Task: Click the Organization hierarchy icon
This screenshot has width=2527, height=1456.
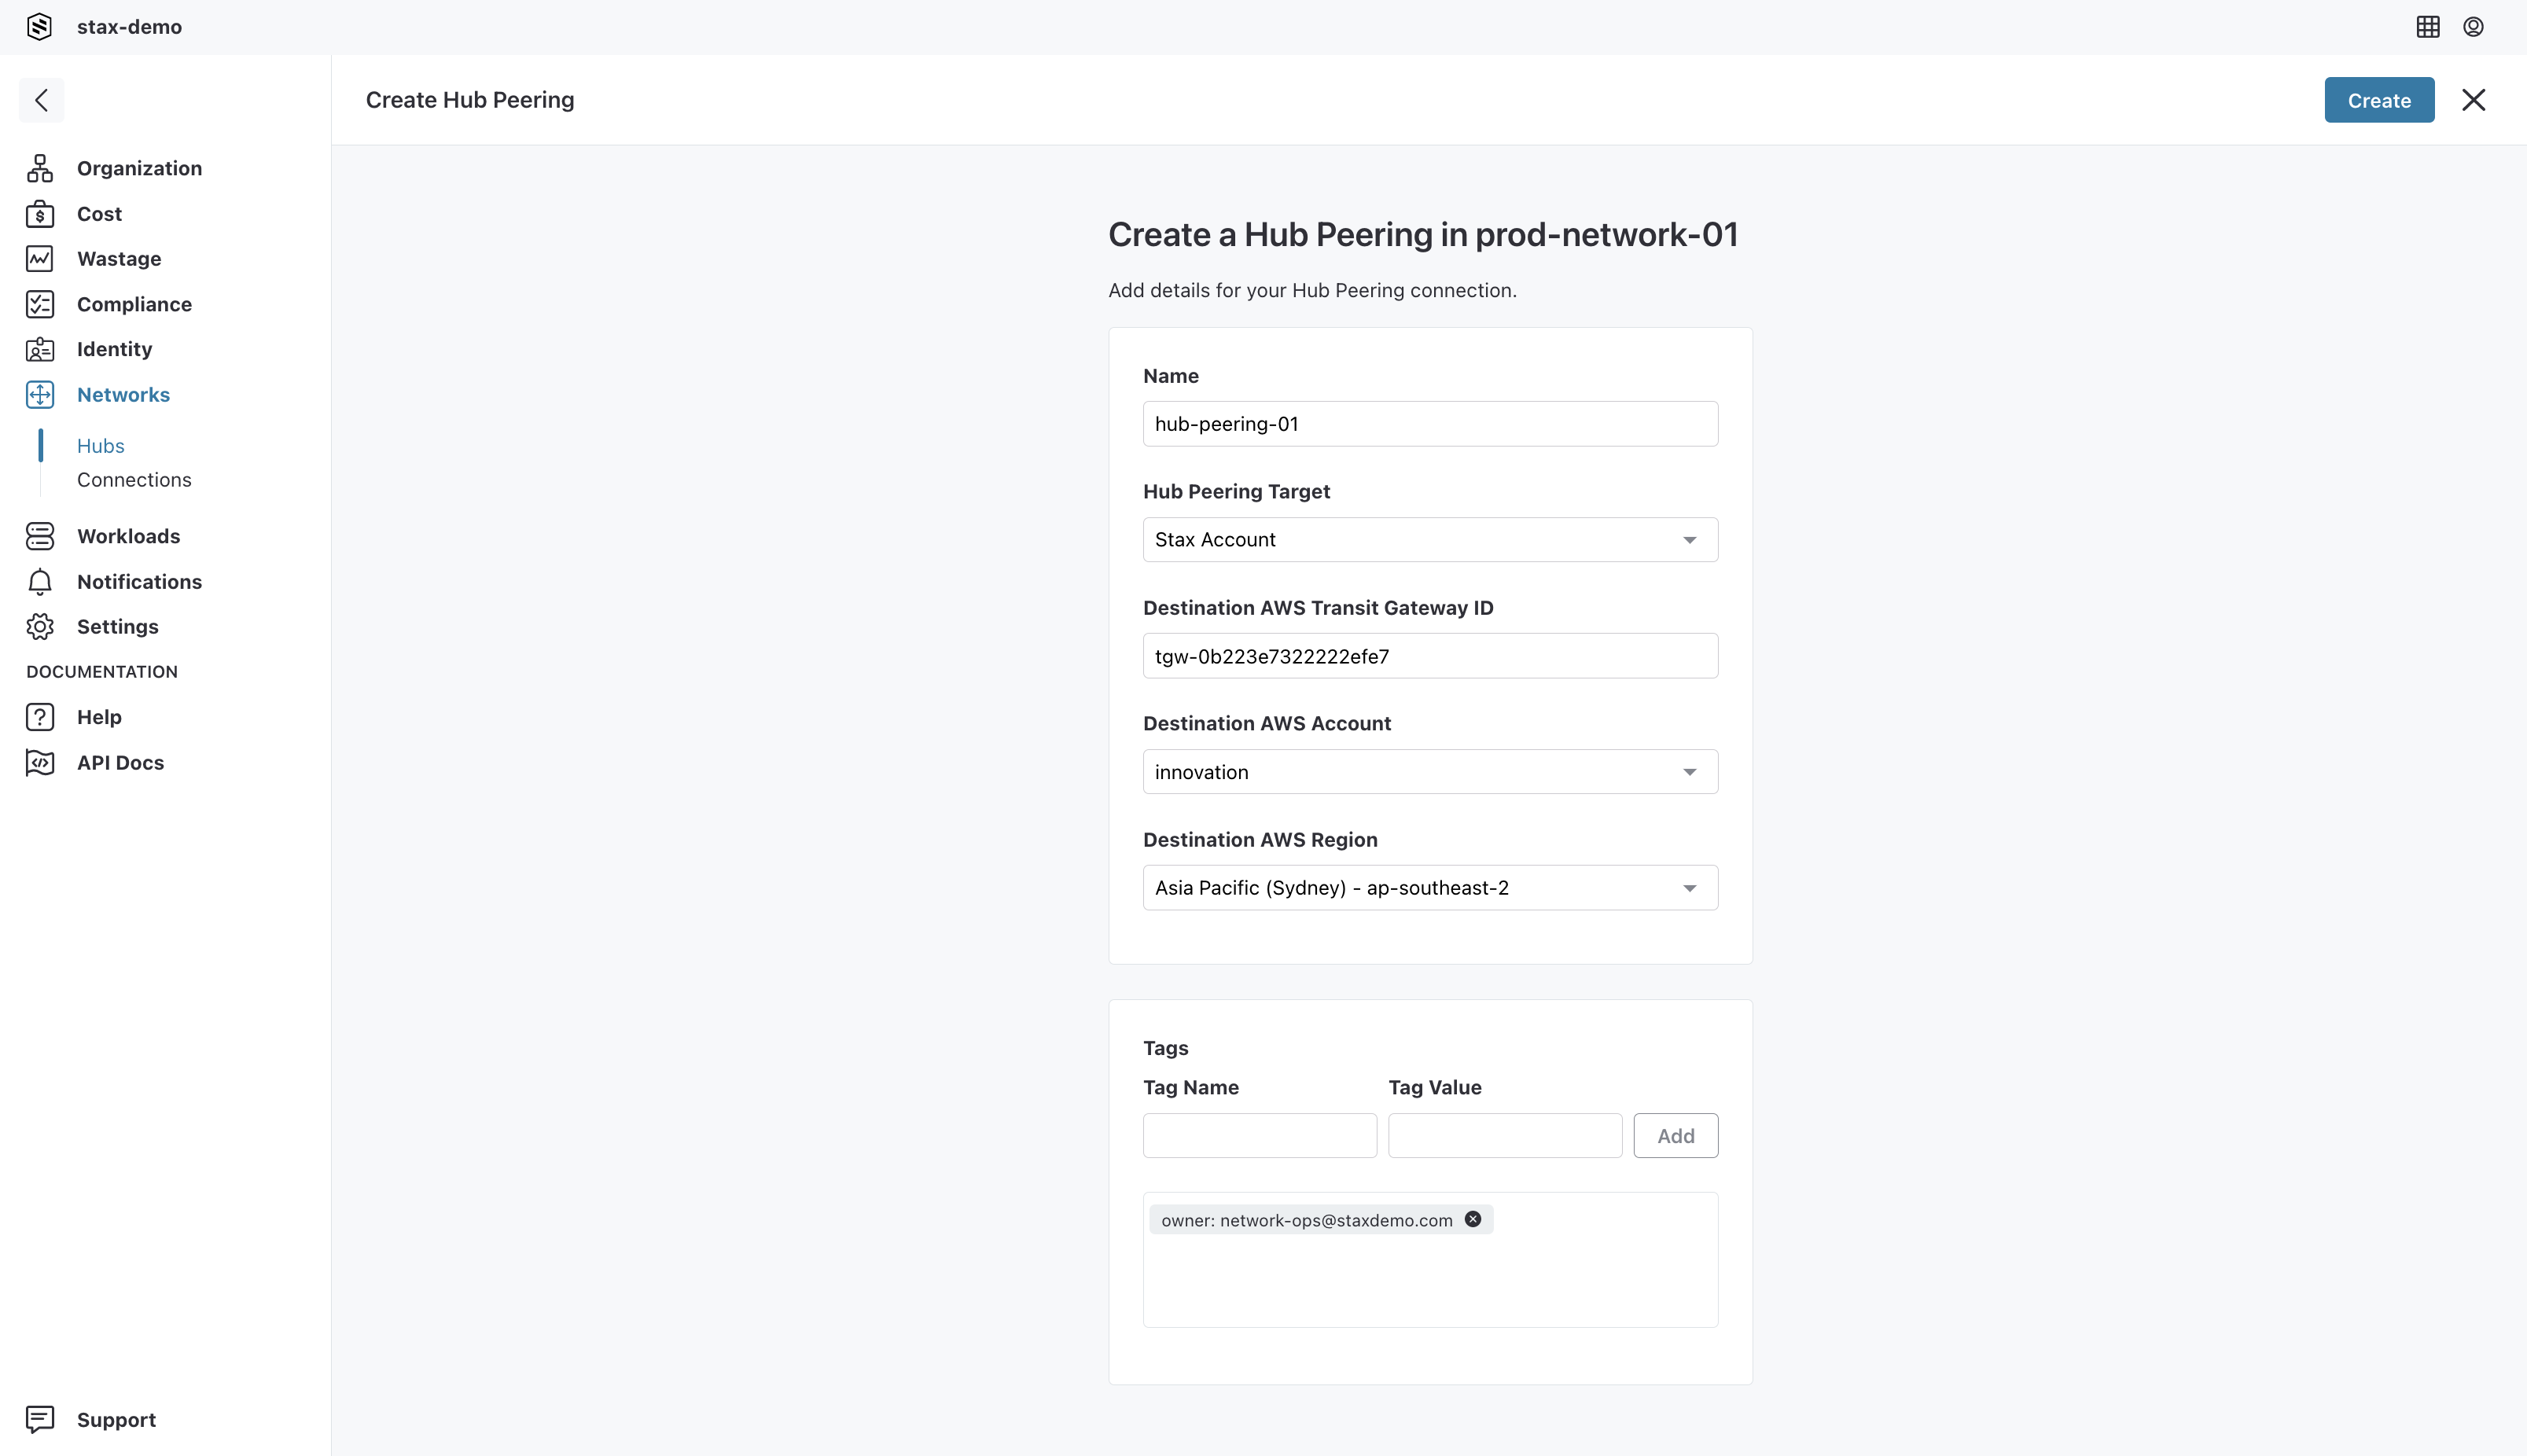Action: (x=40, y=168)
